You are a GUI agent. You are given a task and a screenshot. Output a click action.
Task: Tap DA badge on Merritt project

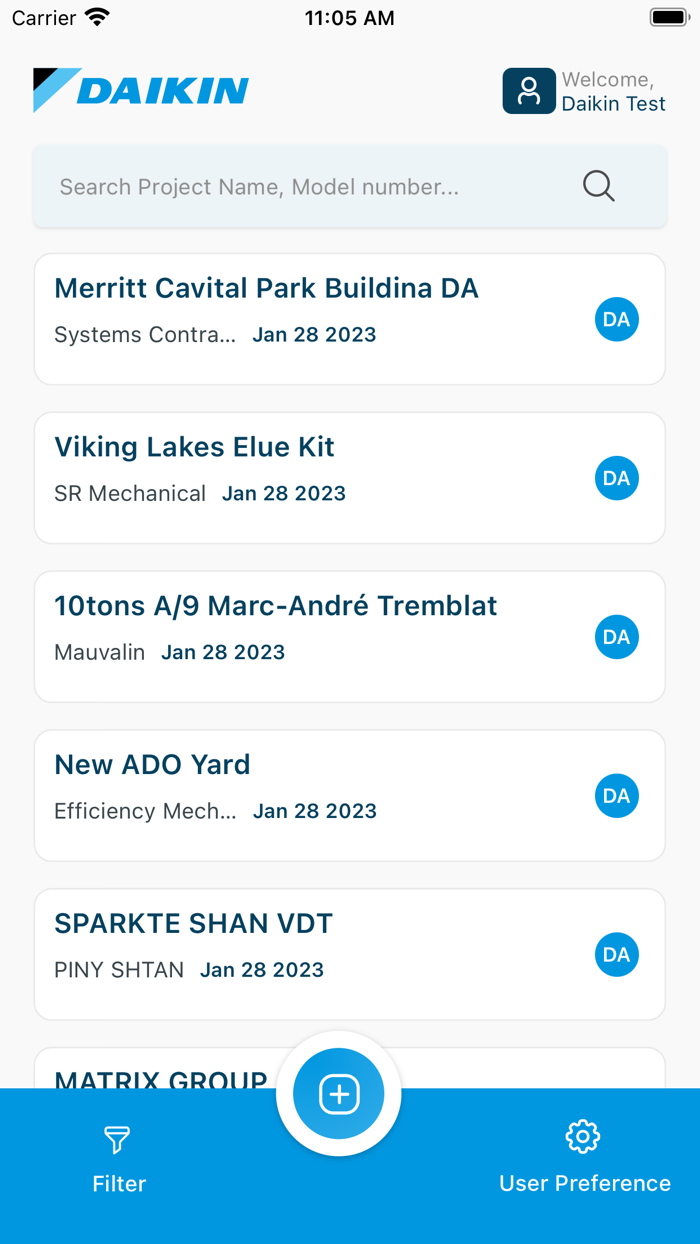click(617, 320)
